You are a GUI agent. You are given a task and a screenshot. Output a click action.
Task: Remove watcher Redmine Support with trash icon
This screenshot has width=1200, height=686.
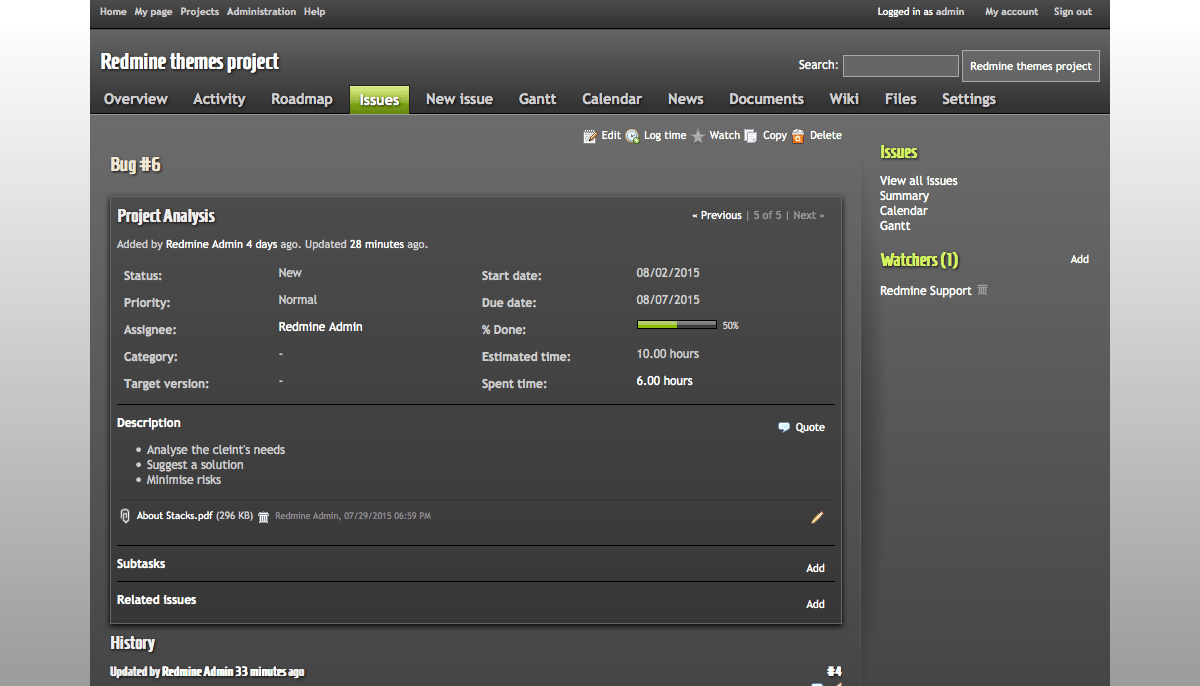point(982,290)
